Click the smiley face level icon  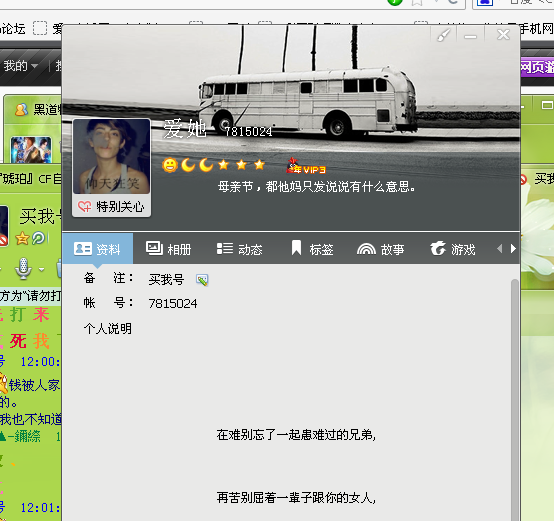170,165
